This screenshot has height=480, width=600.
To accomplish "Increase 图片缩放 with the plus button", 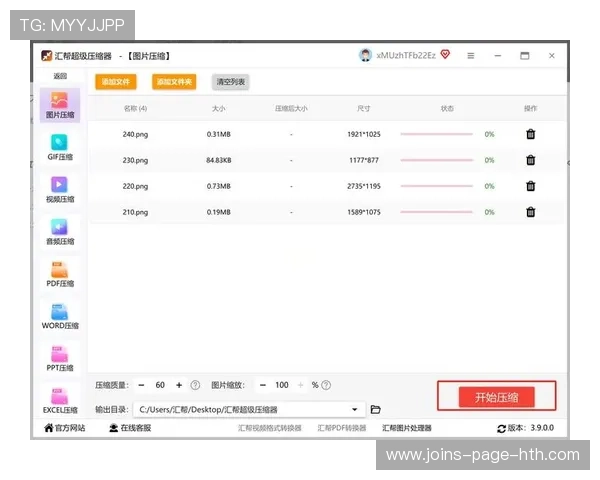I will [x=300, y=385].
